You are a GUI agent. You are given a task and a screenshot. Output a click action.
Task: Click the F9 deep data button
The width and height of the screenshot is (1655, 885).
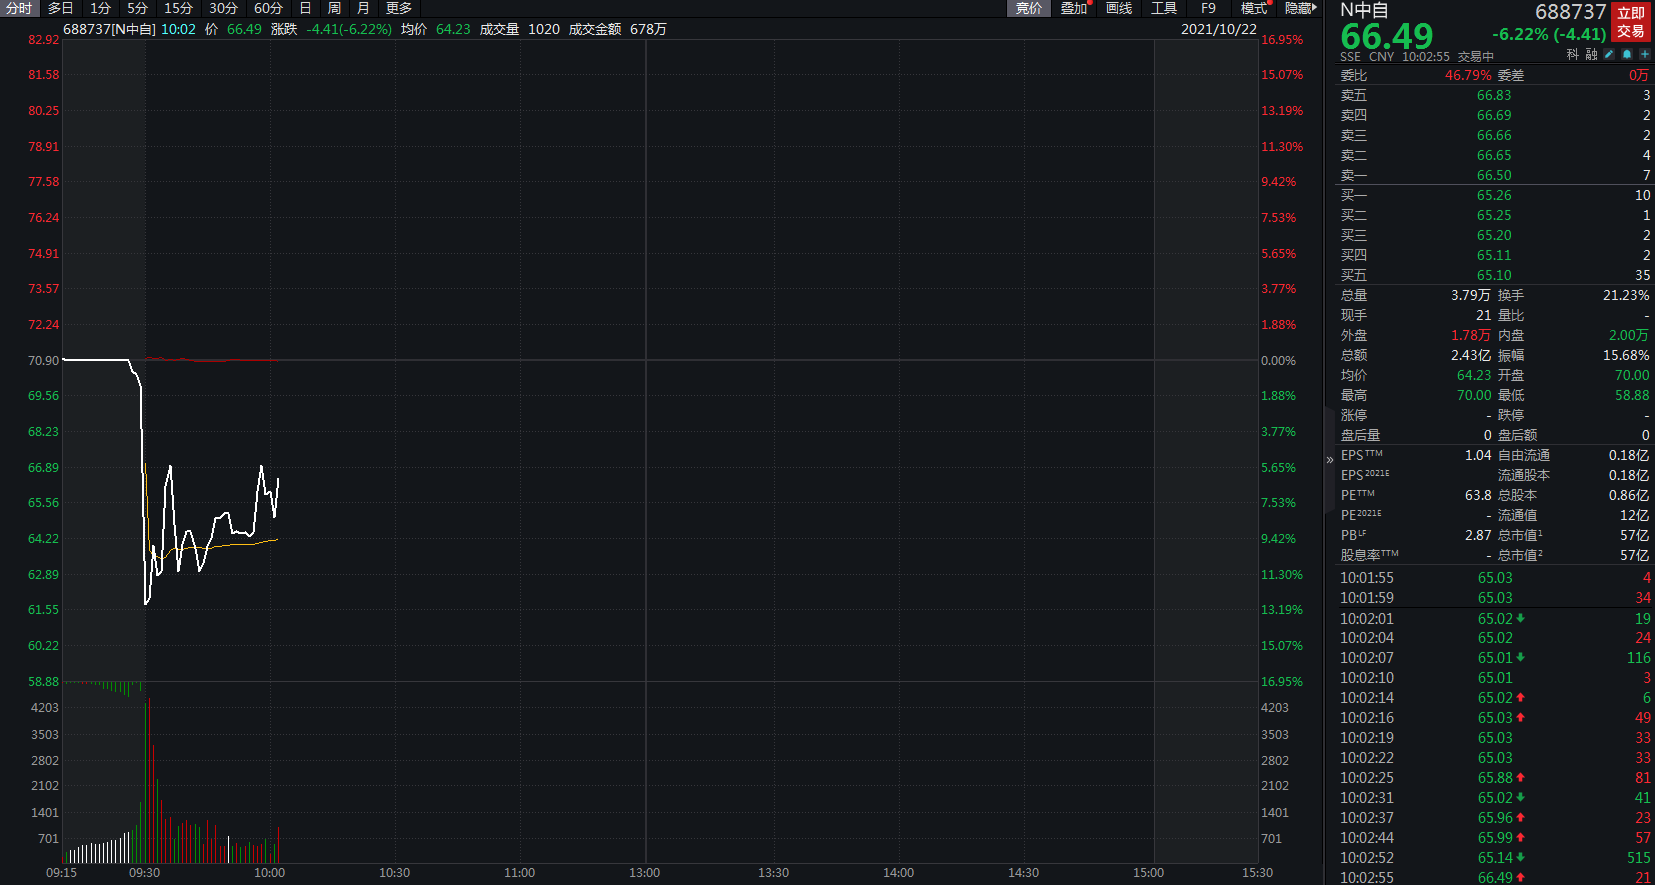point(1208,8)
